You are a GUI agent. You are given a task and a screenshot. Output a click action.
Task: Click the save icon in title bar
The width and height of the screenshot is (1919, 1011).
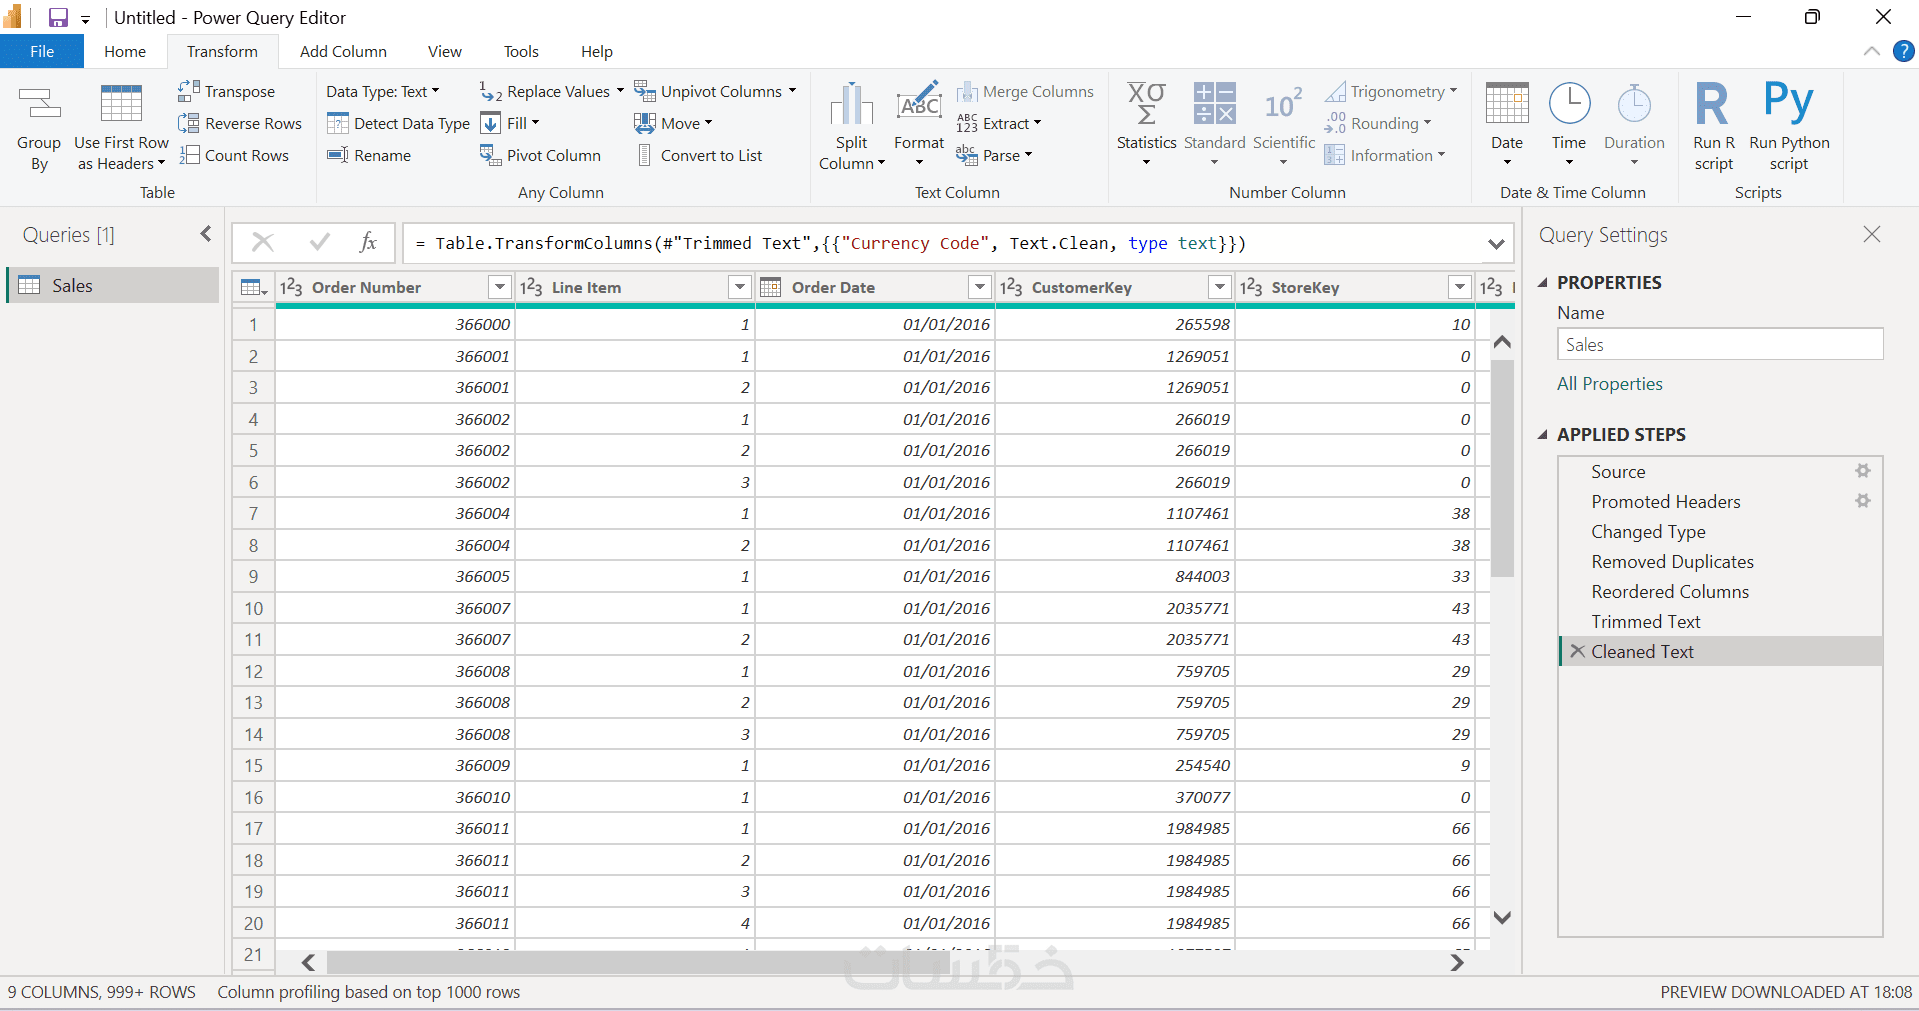tap(58, 17)
